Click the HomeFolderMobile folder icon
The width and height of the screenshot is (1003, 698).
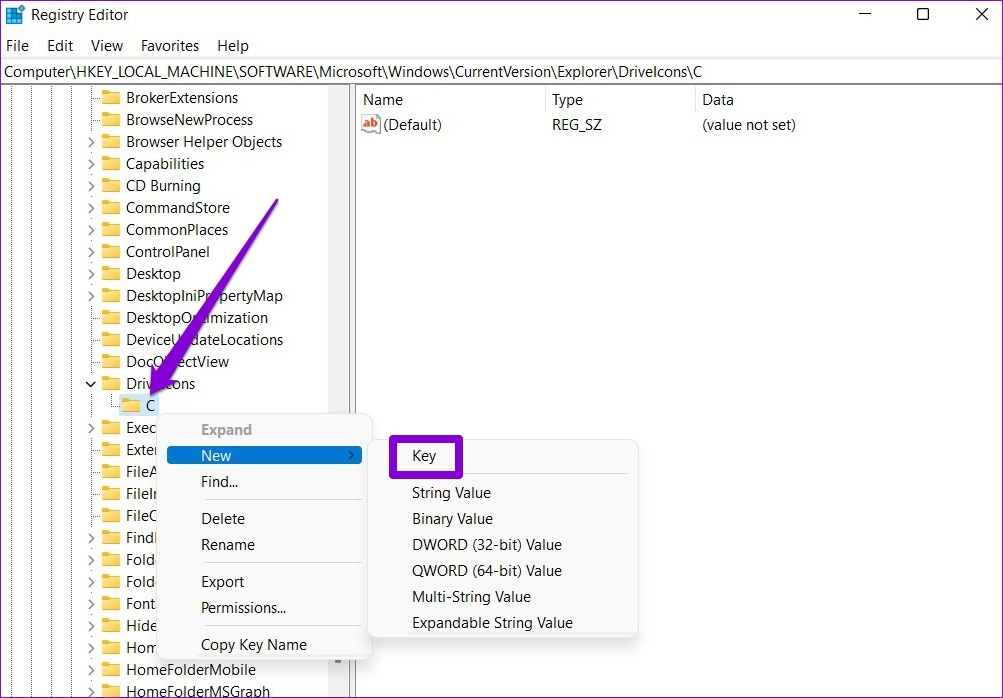coord(111,669)
